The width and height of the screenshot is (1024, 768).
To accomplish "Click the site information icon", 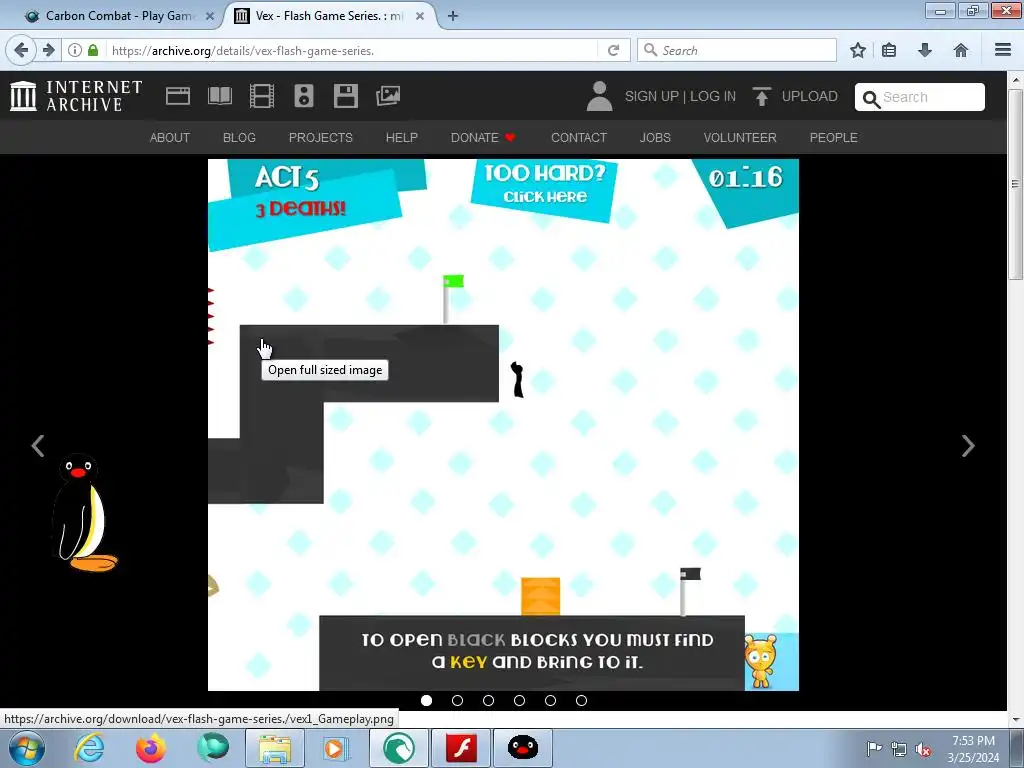I will pos(75,50).
